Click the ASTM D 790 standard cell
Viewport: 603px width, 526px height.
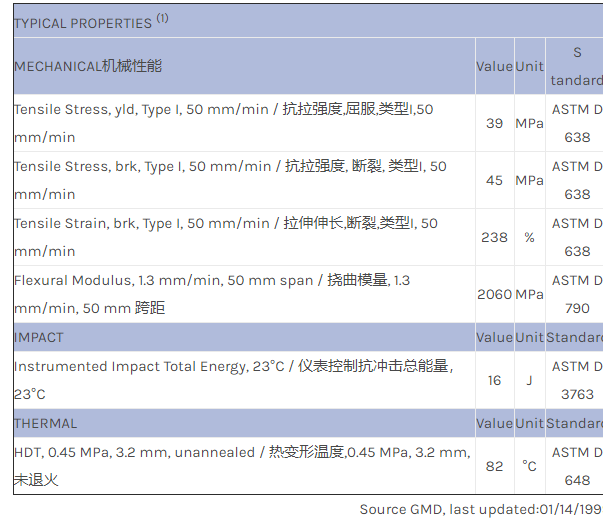click(x=576, y=294)
